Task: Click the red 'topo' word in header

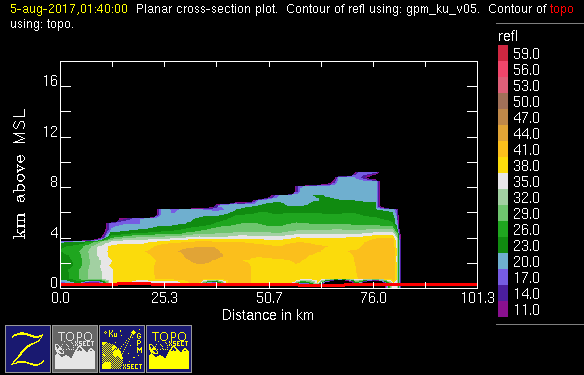Action: click(562, 9)
